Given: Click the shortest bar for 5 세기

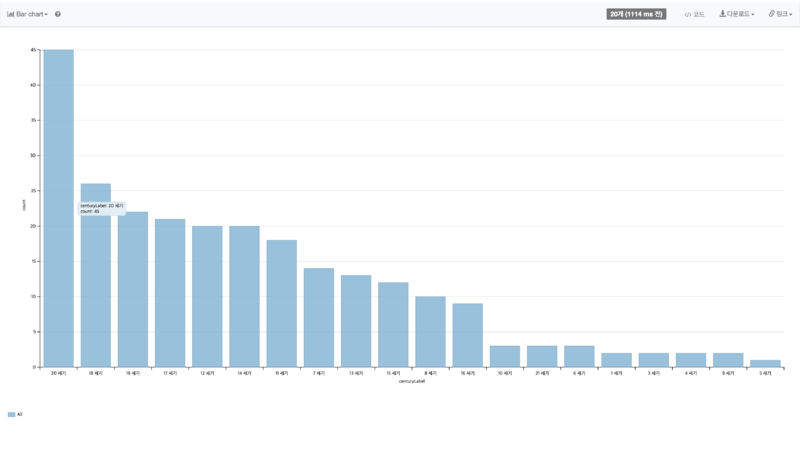Looking at the screenshot, I should (x=765, y=364).
